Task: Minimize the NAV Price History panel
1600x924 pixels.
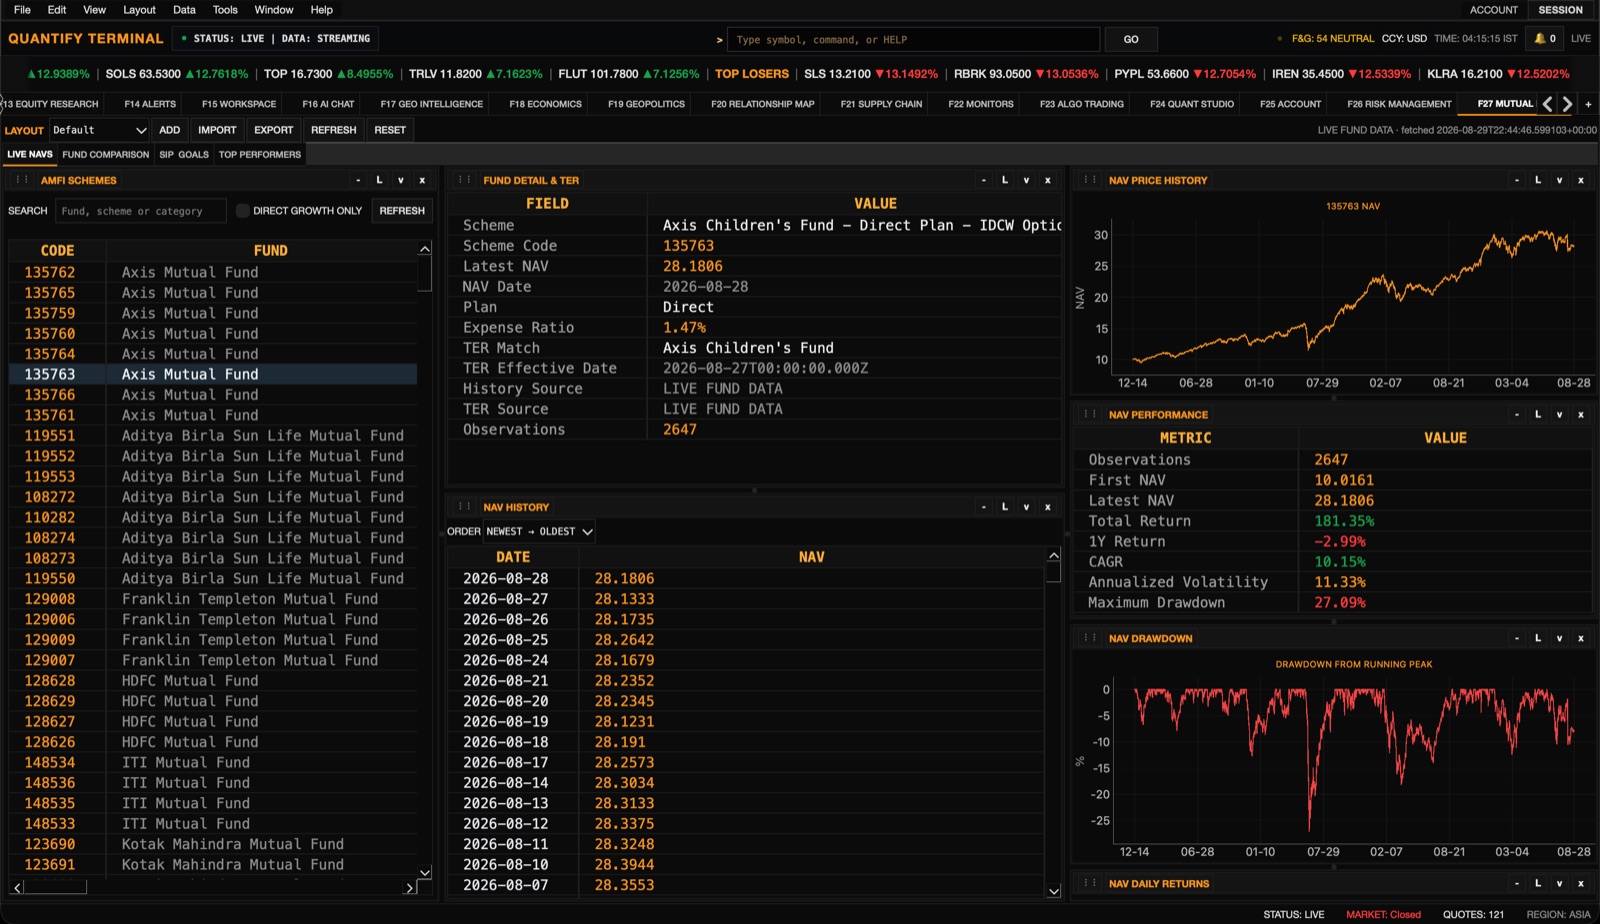Action: click(1517, 180)
